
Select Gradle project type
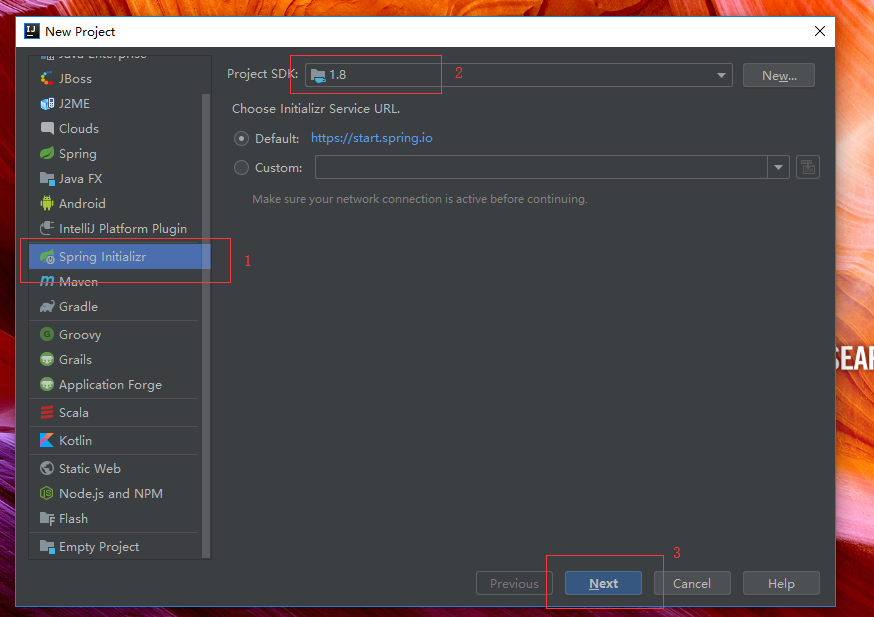point(120,307)
